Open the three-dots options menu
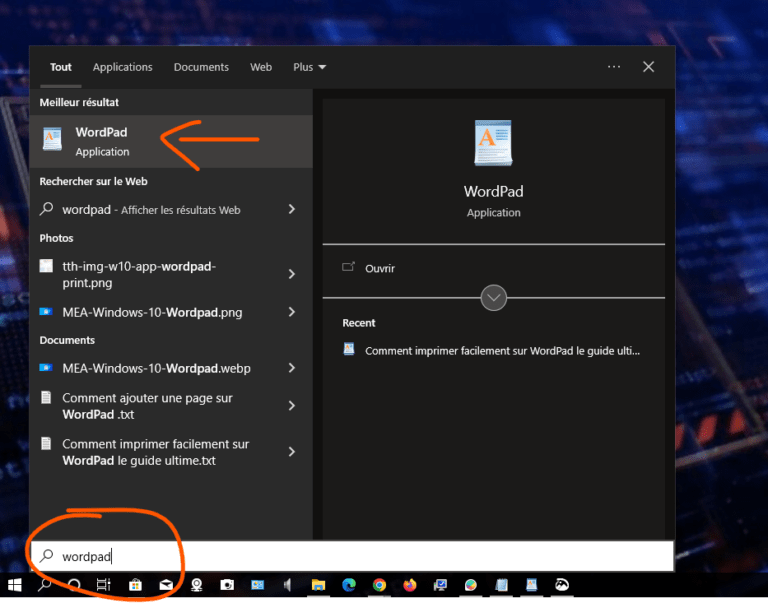 click(x=614, y=67)
